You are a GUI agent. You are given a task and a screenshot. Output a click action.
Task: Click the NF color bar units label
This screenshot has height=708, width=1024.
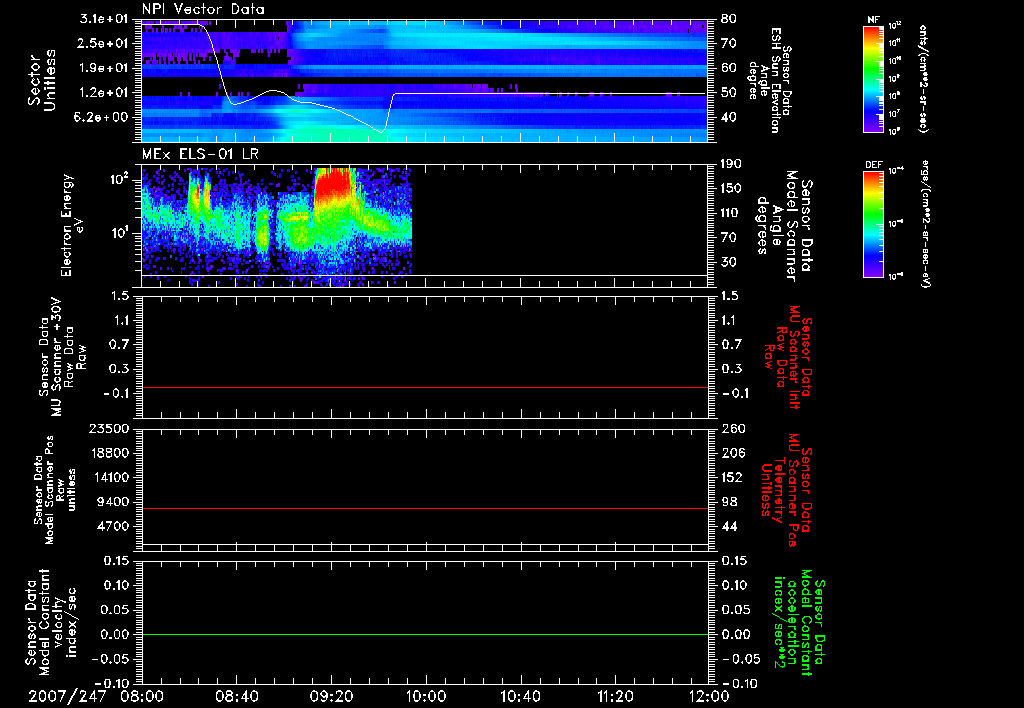point(923,79)
